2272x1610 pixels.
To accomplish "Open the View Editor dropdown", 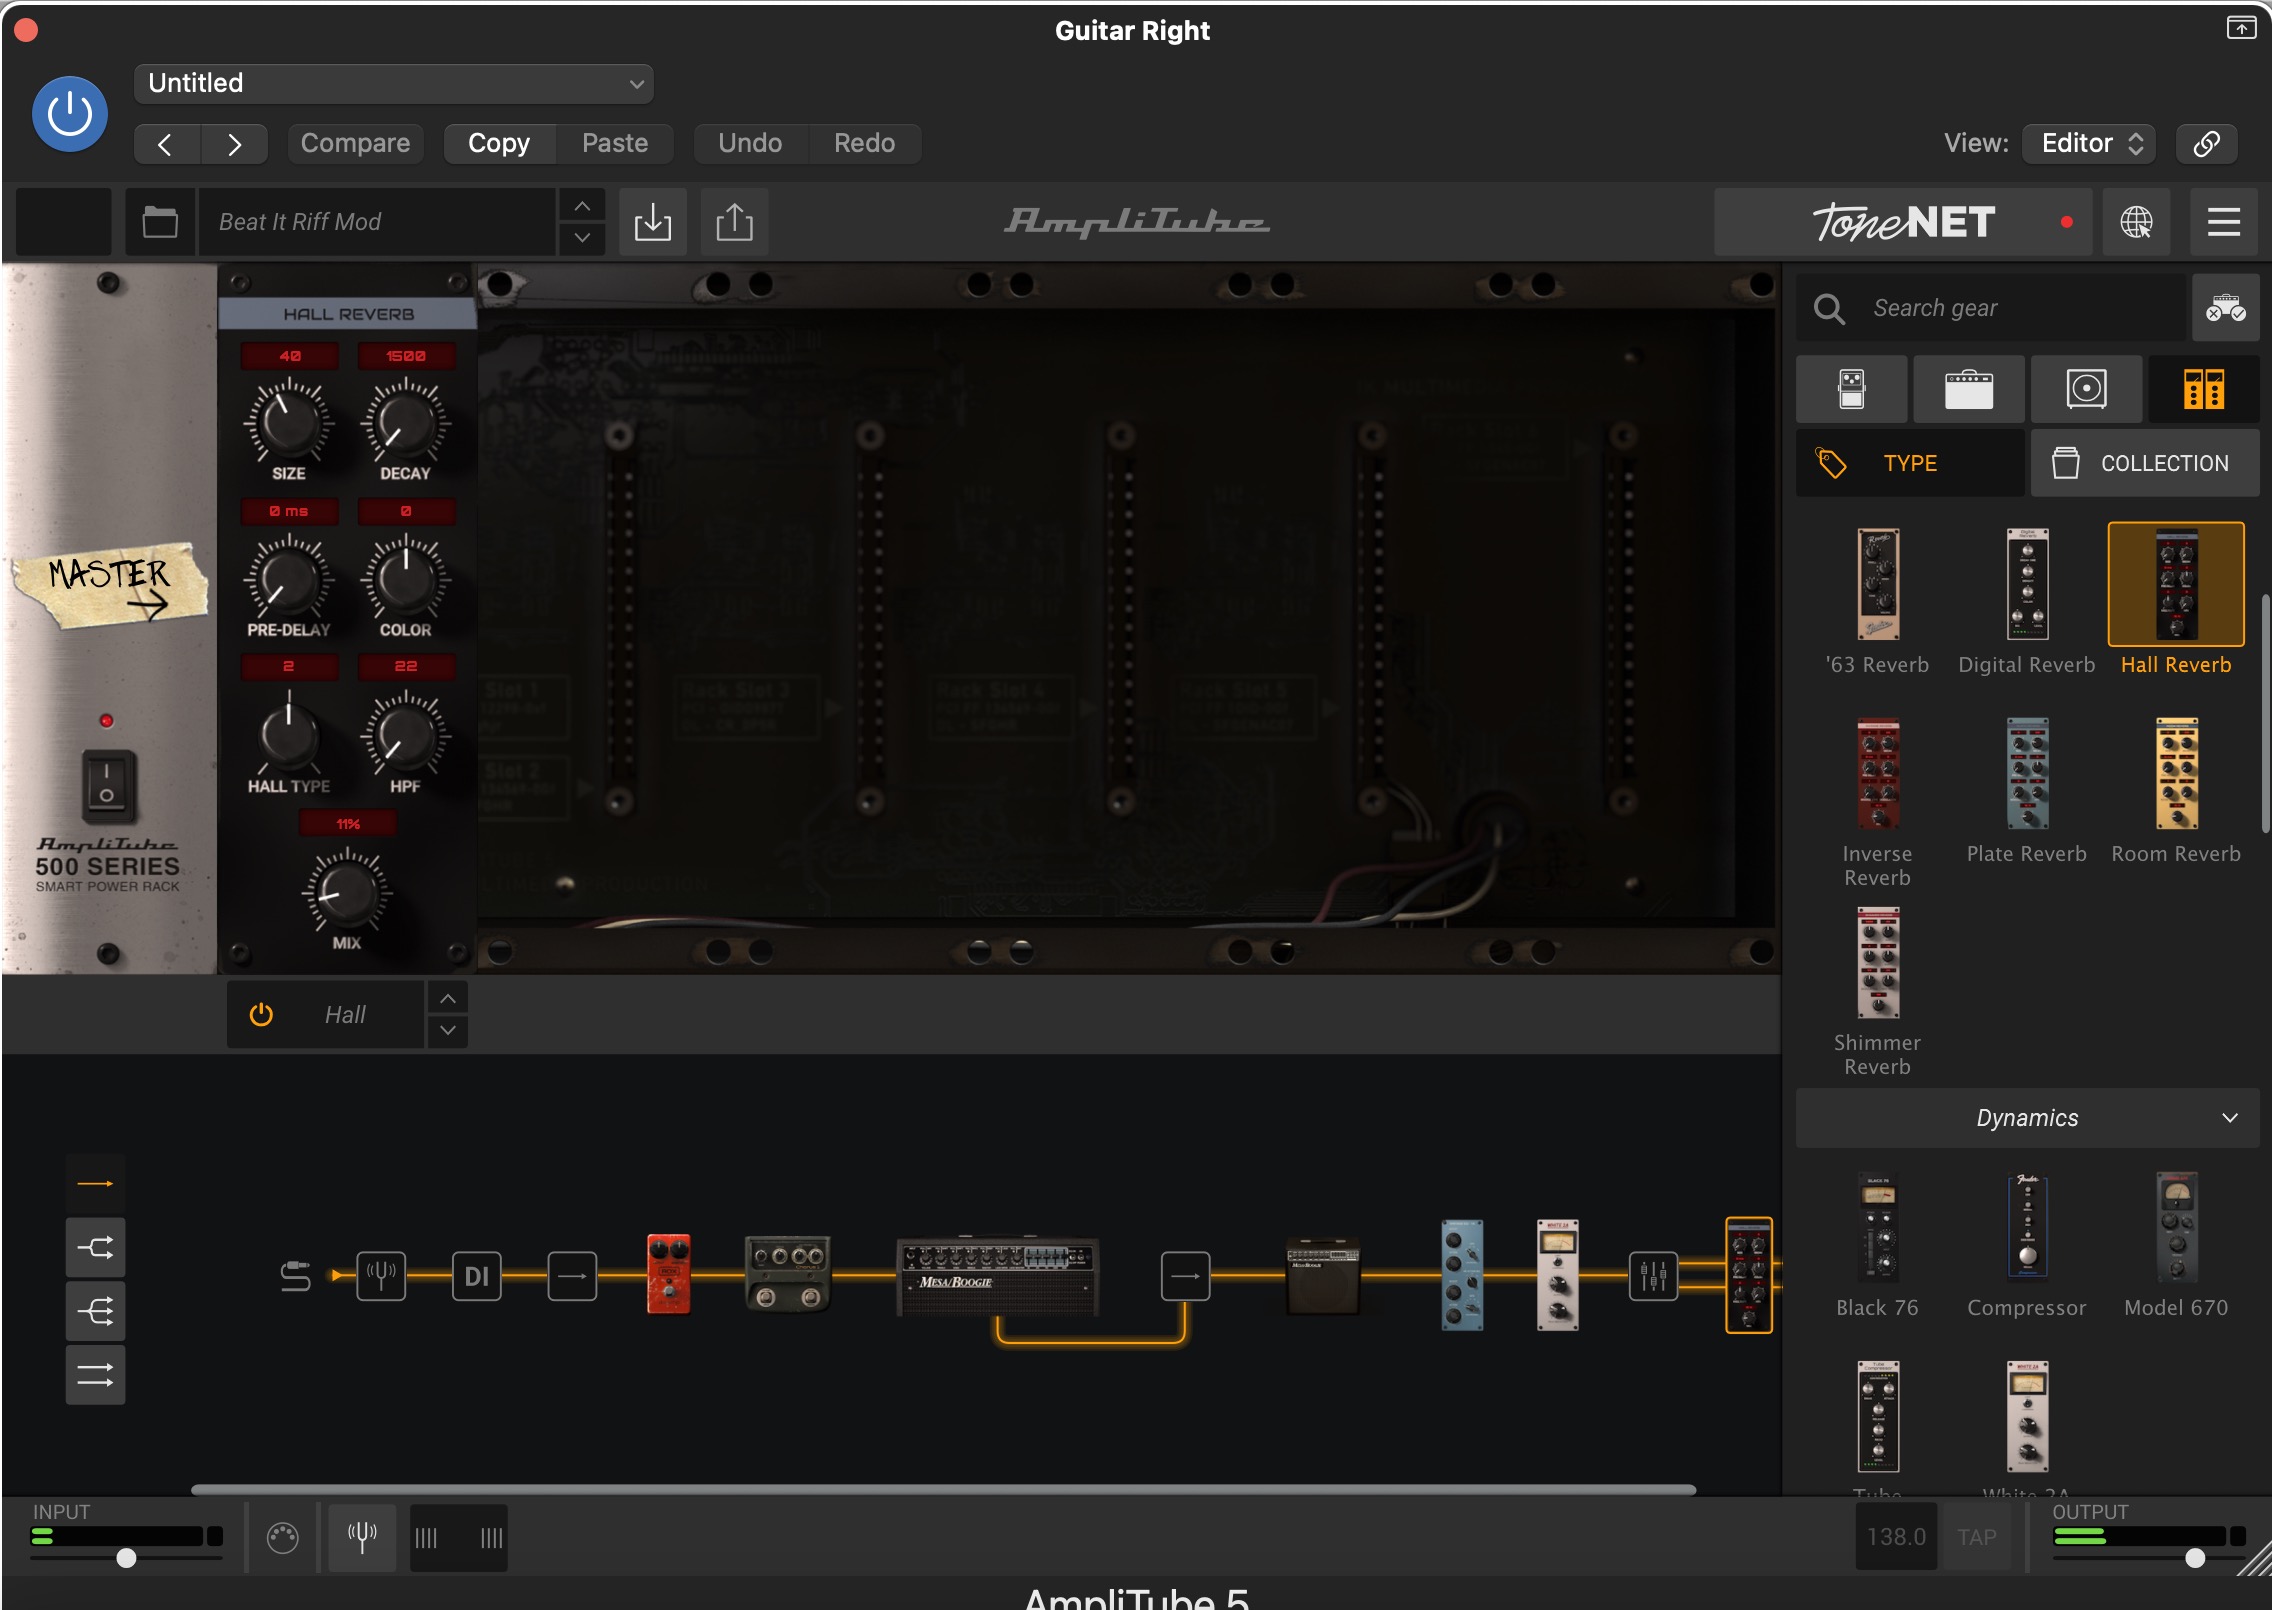I will tap(2089, 144).
